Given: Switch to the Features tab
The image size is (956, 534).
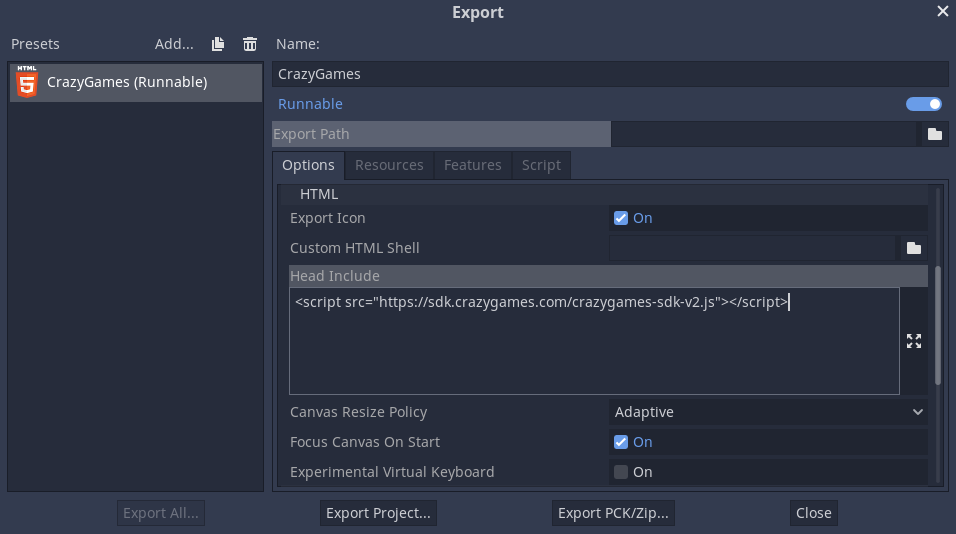Looking at the screenshot, I should [473, 165].
